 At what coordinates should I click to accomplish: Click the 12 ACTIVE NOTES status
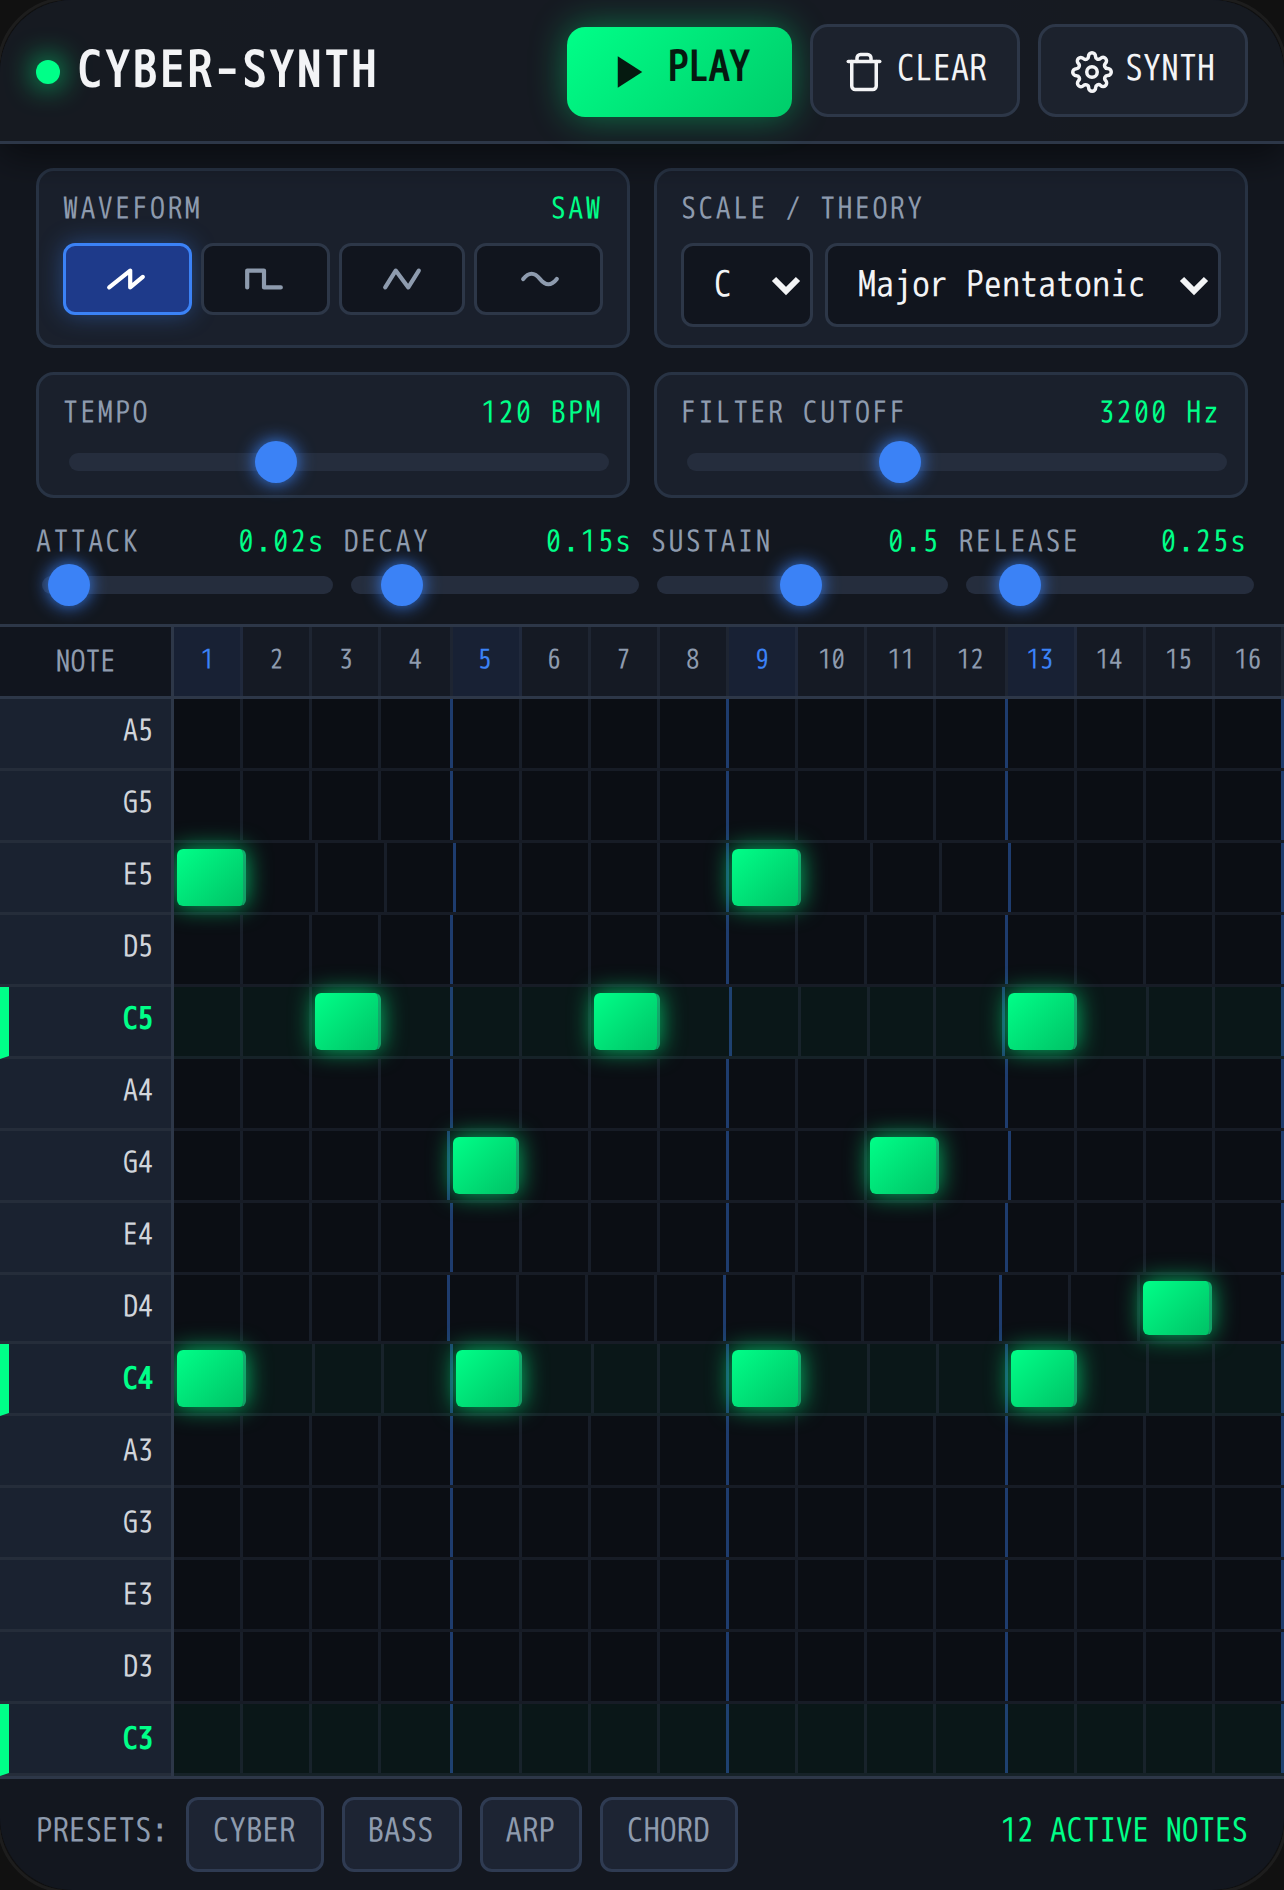[x=1124, y=1831]
